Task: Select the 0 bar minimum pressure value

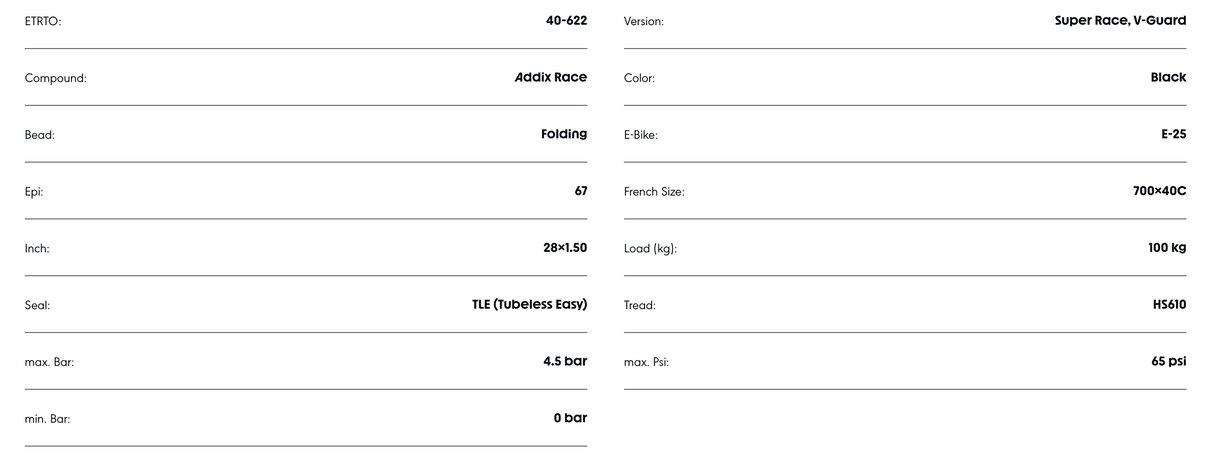Action: (570, 418)
